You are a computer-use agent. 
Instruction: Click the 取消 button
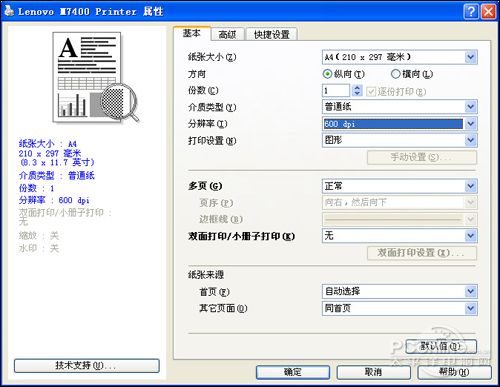pos(373,372)
